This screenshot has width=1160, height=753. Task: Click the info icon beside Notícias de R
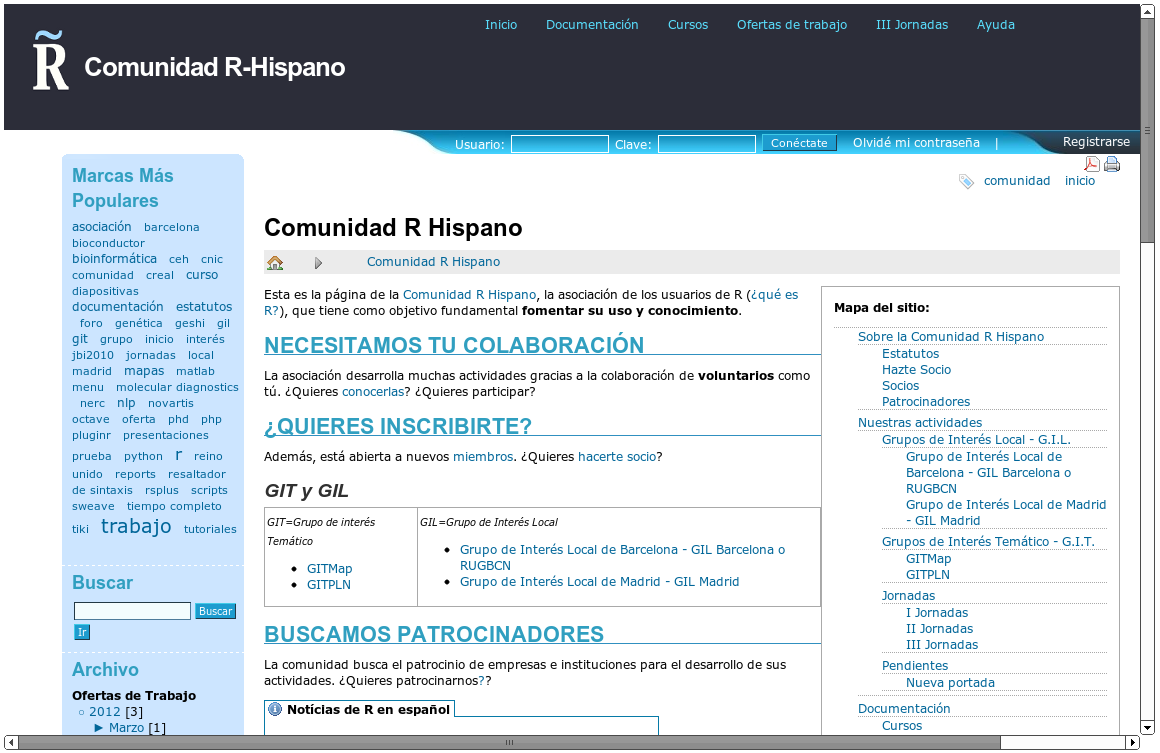coord(275,709)
